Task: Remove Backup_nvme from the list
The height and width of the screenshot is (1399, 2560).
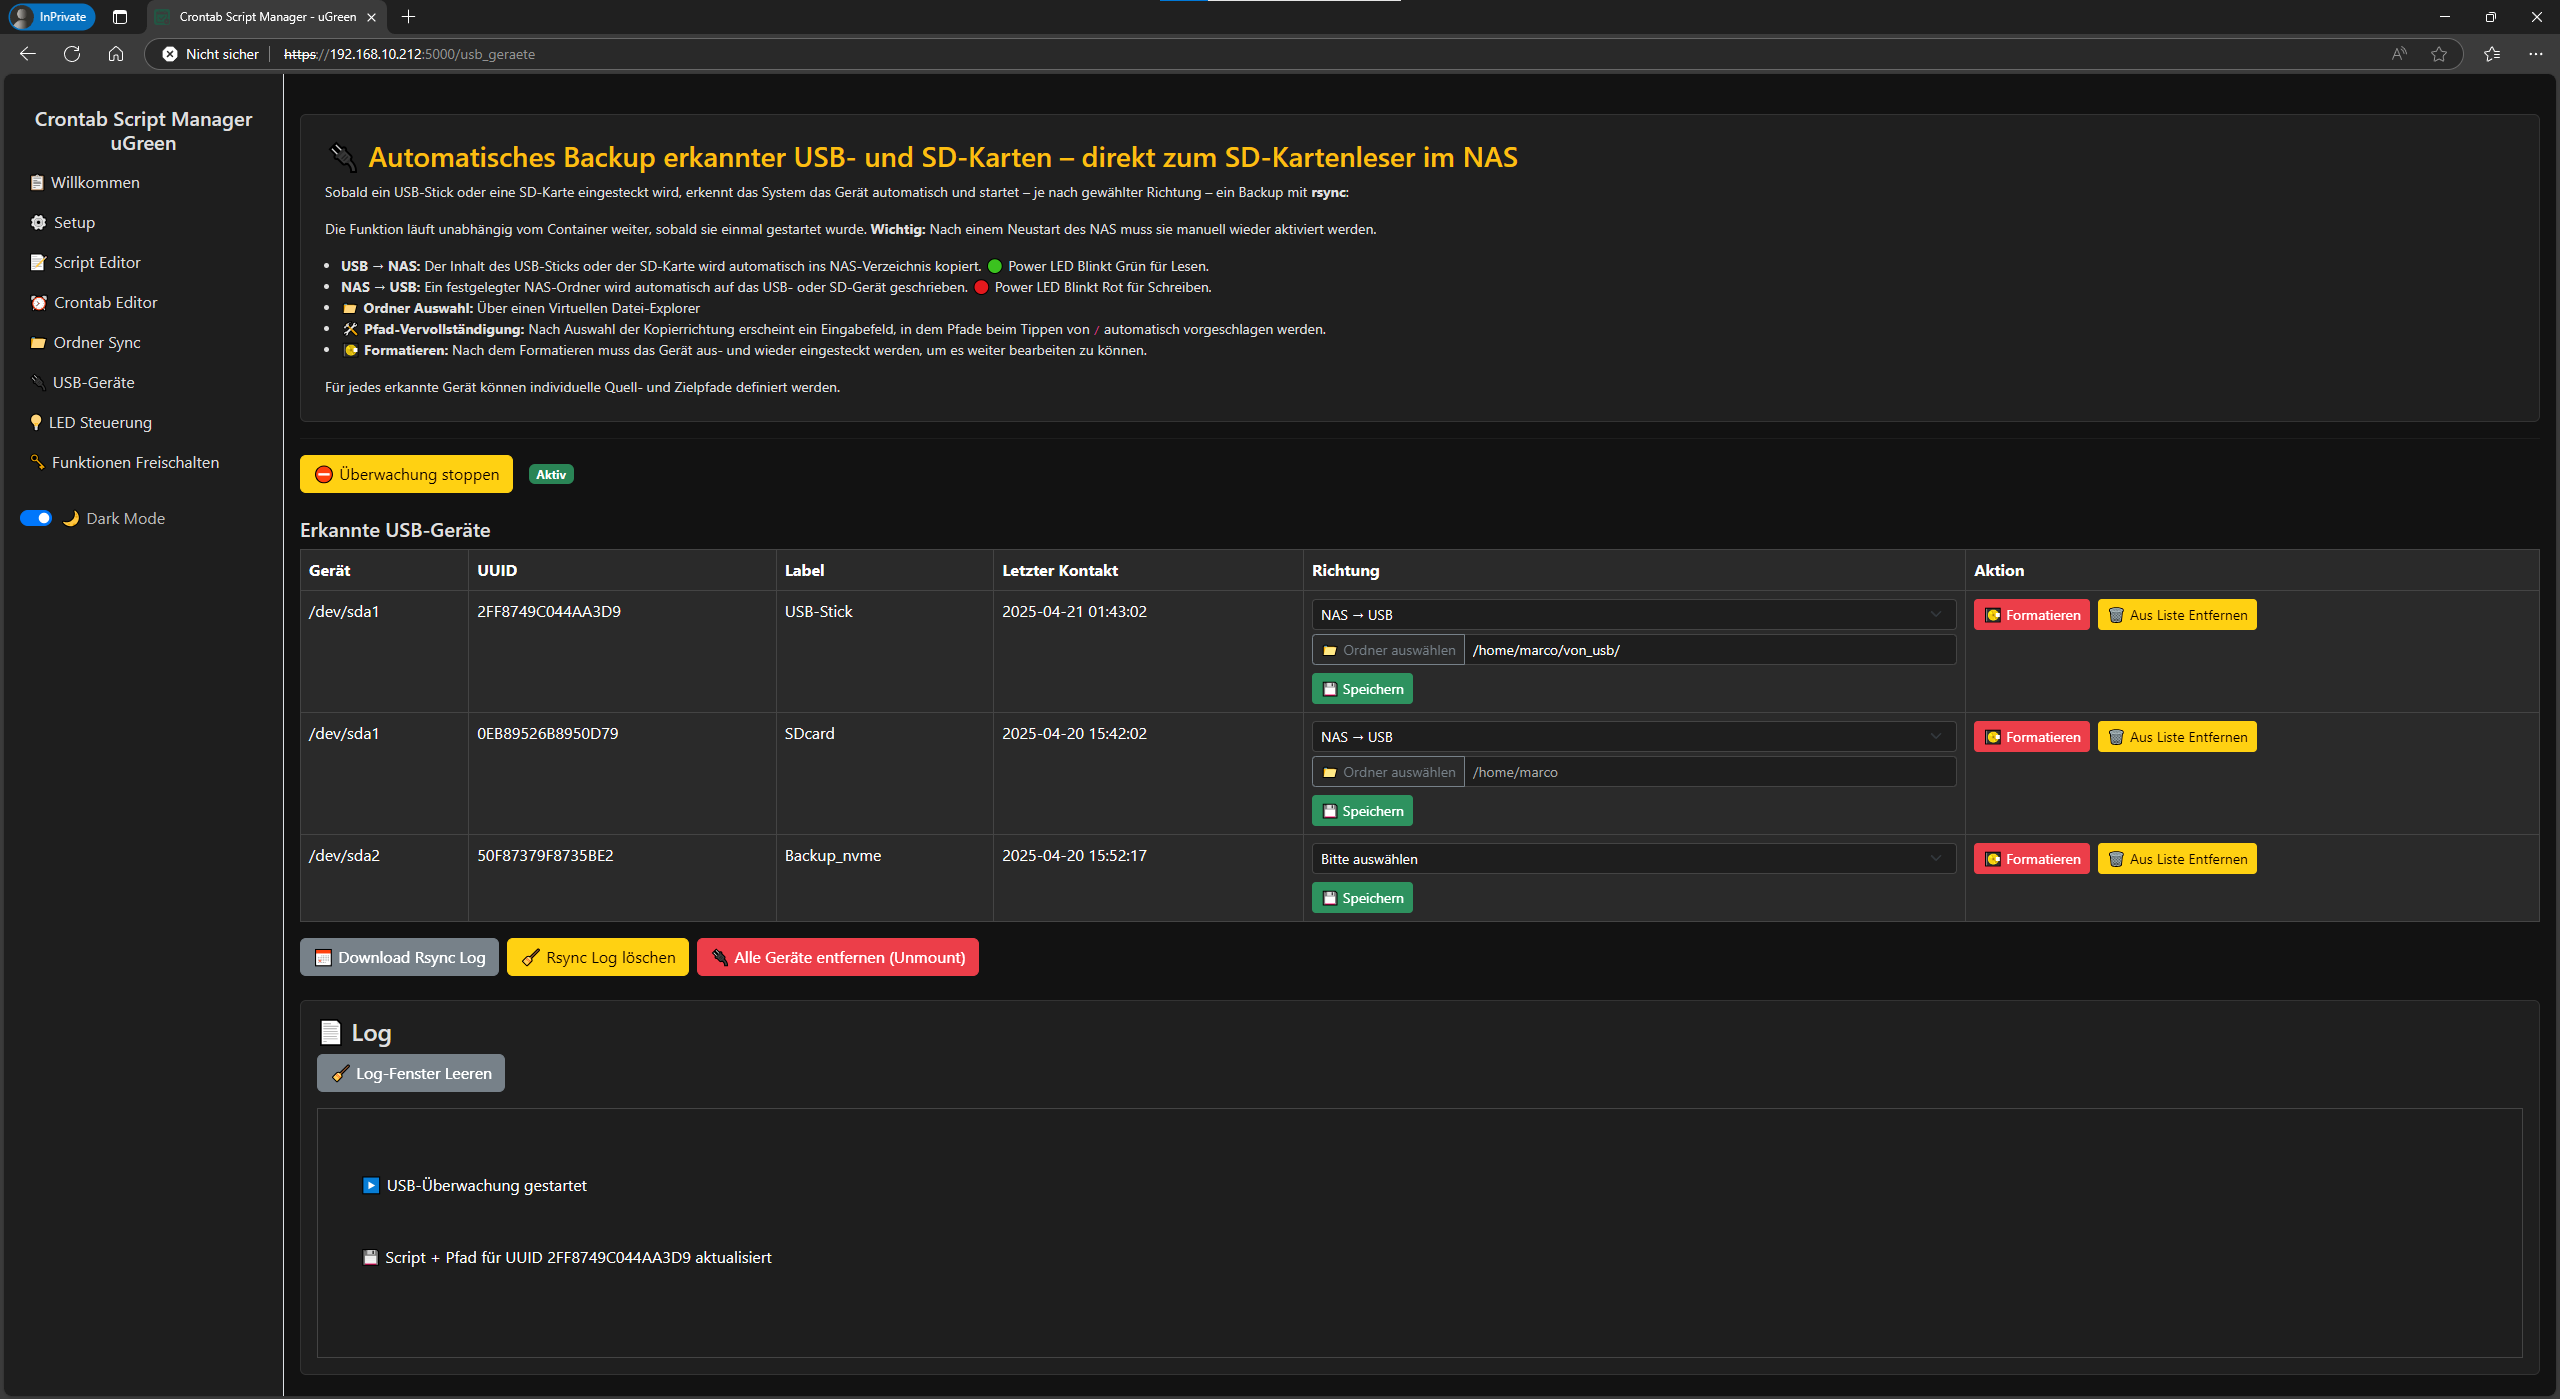Action: pos(2177,859)
